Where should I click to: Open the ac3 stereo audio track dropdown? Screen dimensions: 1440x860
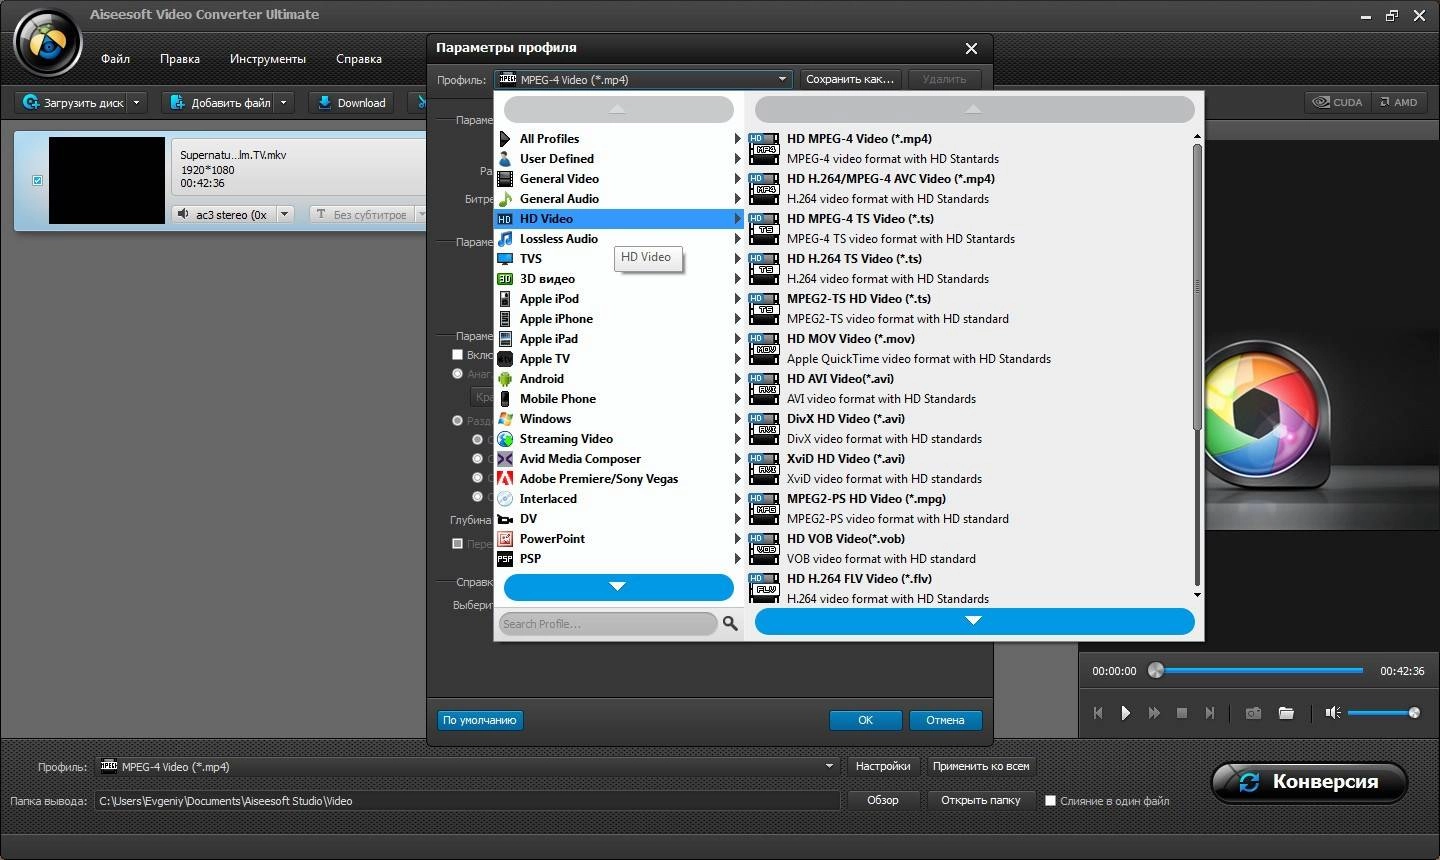point(284,214)
